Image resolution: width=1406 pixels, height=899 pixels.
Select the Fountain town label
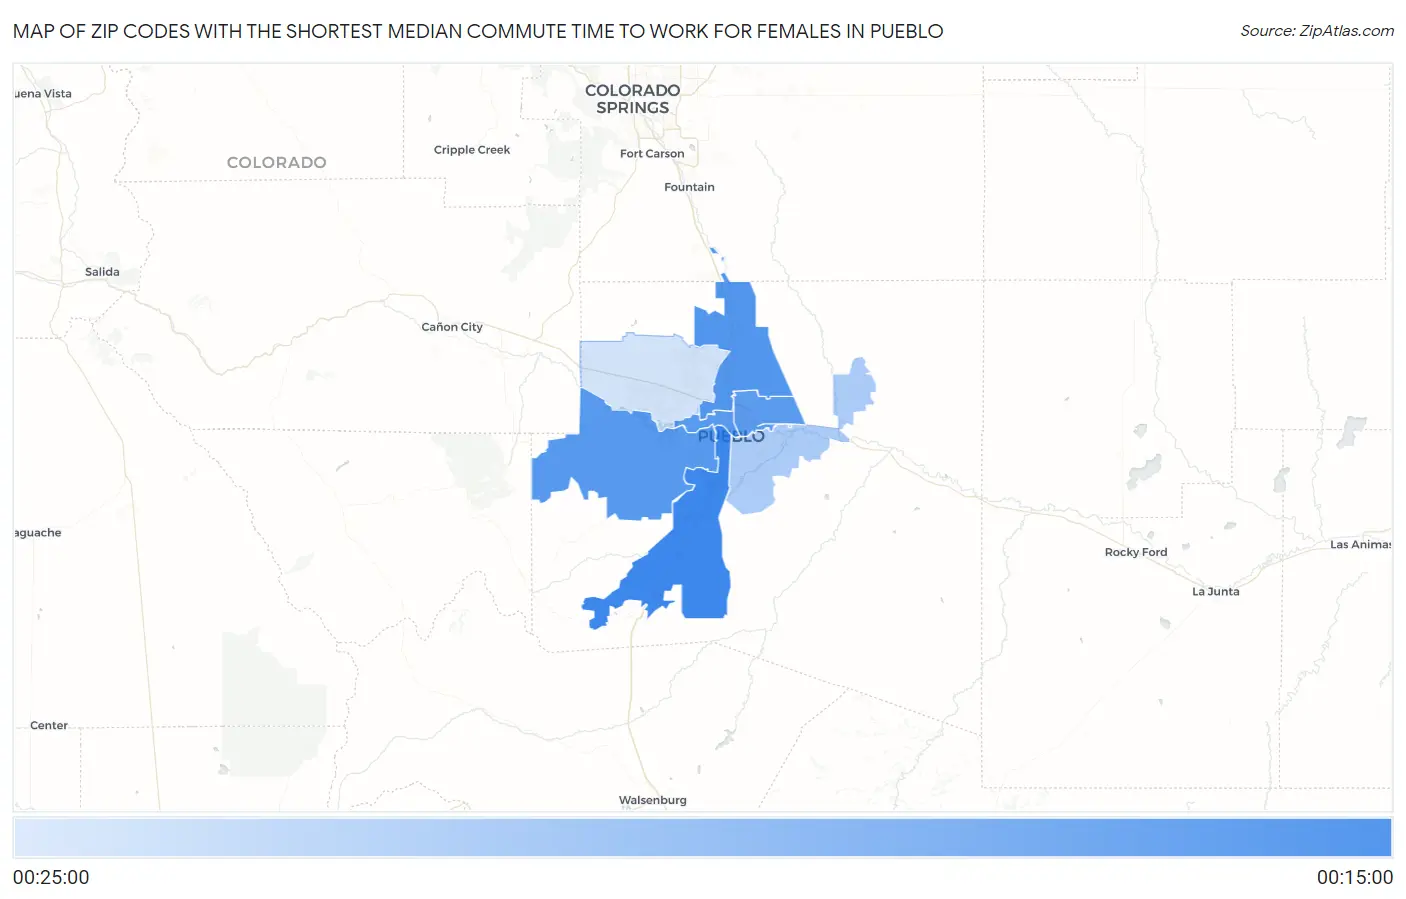coord(689,187)
